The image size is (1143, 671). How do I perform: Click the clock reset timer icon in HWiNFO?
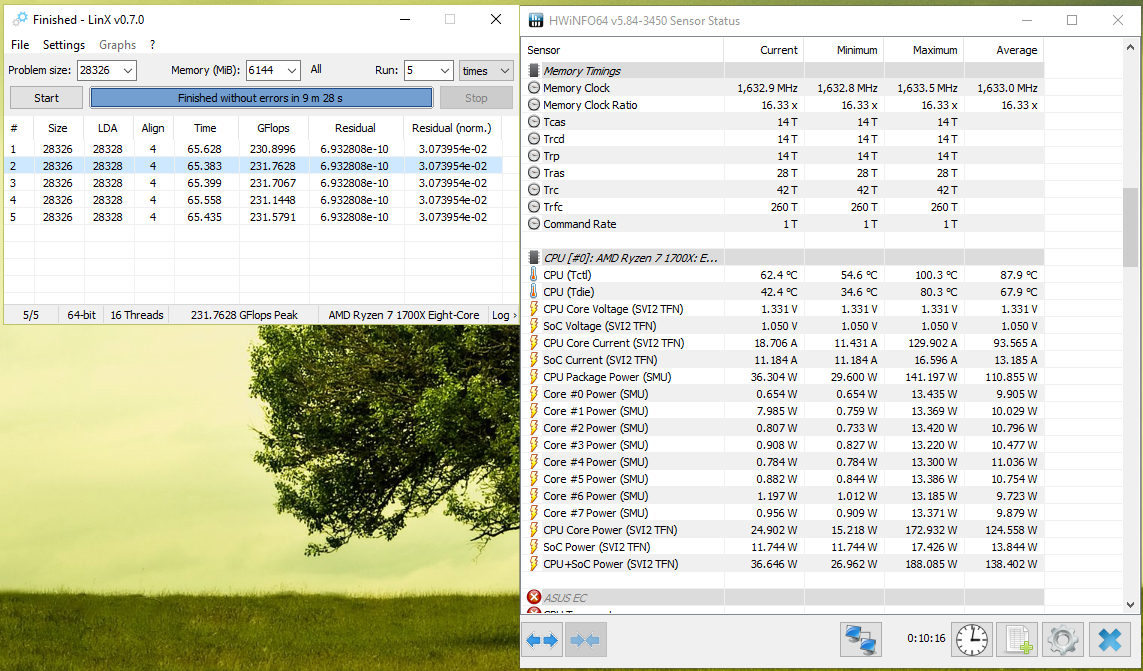pyautogui.click(x=972, y=640)
